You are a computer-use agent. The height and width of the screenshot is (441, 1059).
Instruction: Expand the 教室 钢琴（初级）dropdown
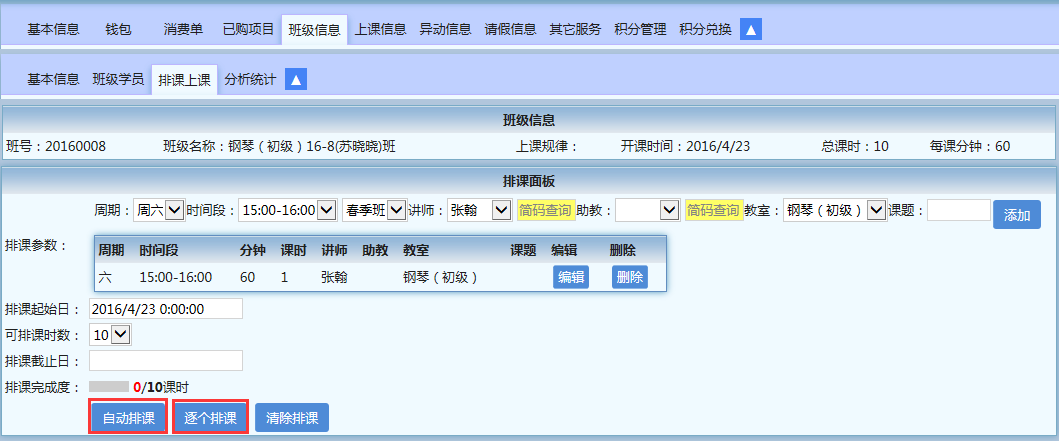(834, 210)
